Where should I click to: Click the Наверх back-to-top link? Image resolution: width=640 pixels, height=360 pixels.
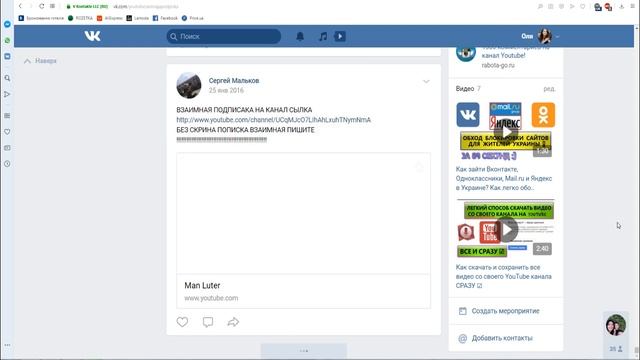tap(40, 61)
